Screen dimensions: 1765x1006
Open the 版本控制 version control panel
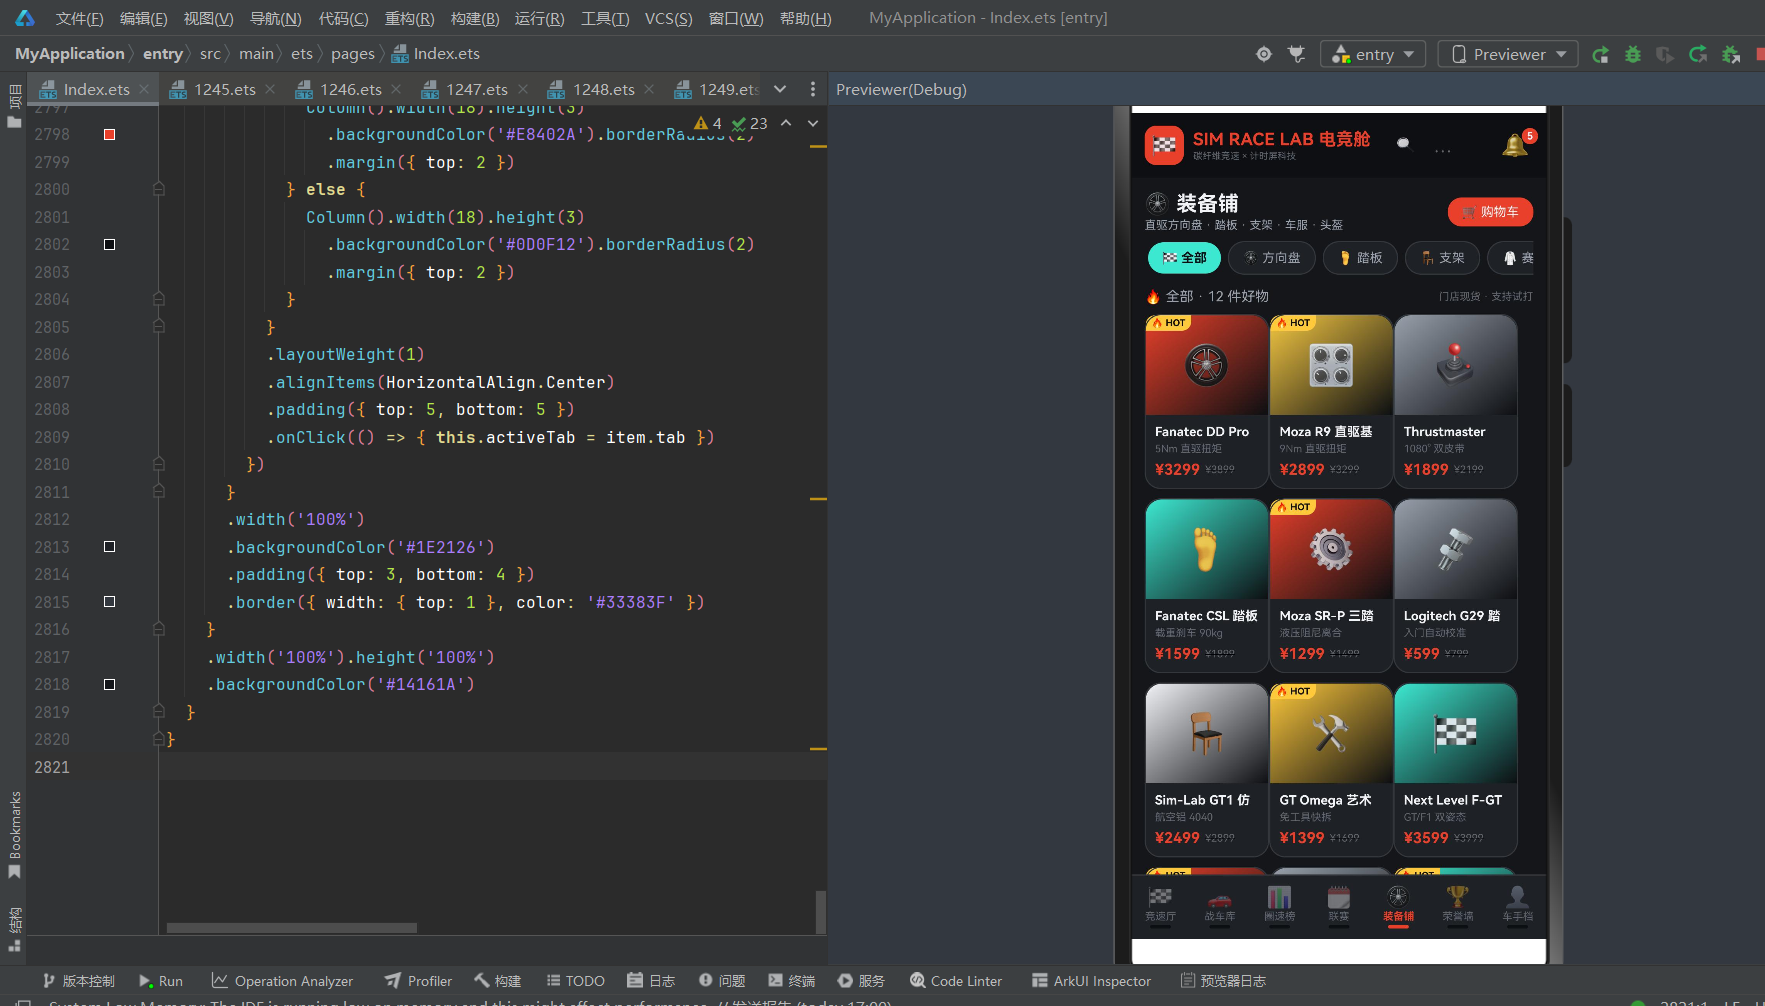pos(78,981)
